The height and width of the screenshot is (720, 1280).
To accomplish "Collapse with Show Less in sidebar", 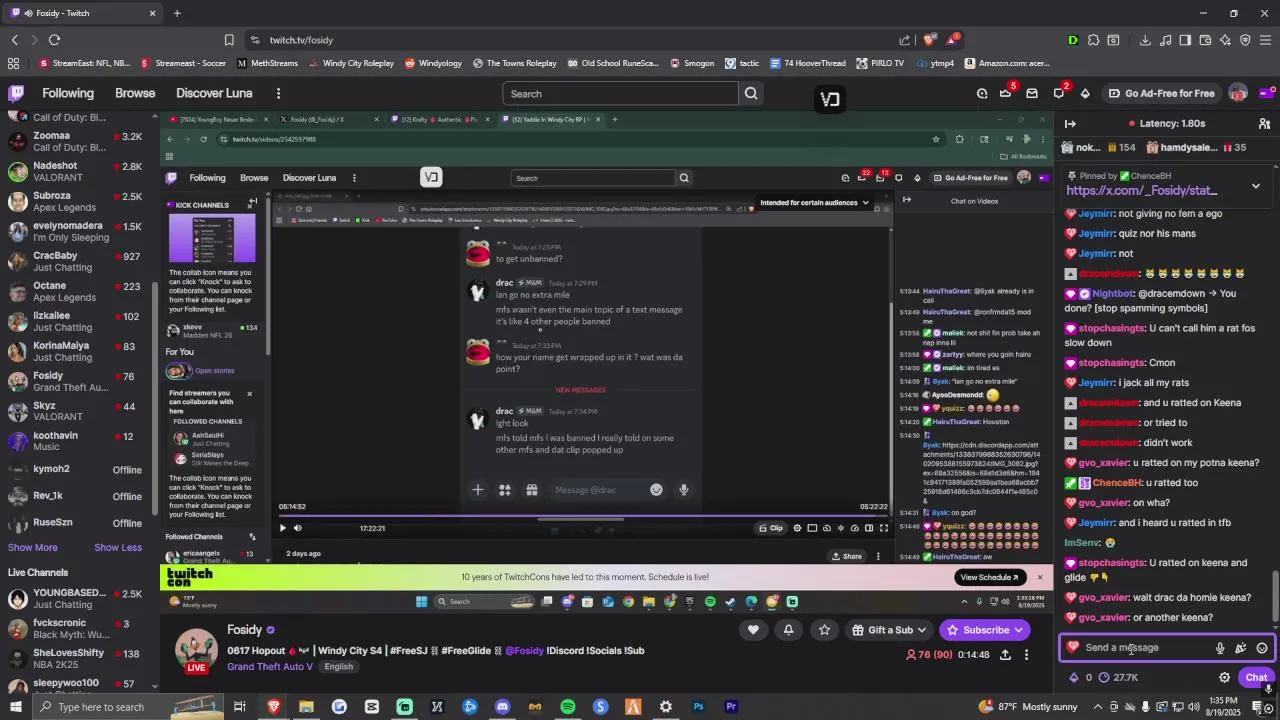I will click(118, 547).
